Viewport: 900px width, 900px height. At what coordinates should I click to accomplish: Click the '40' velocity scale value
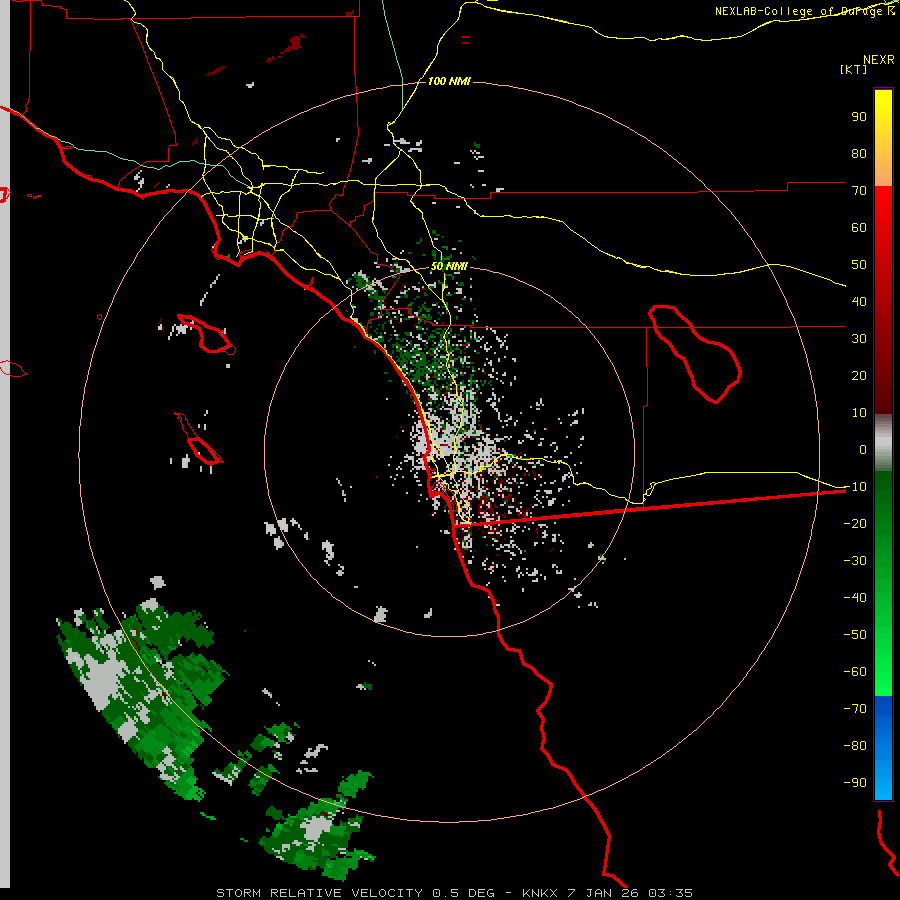859,302
